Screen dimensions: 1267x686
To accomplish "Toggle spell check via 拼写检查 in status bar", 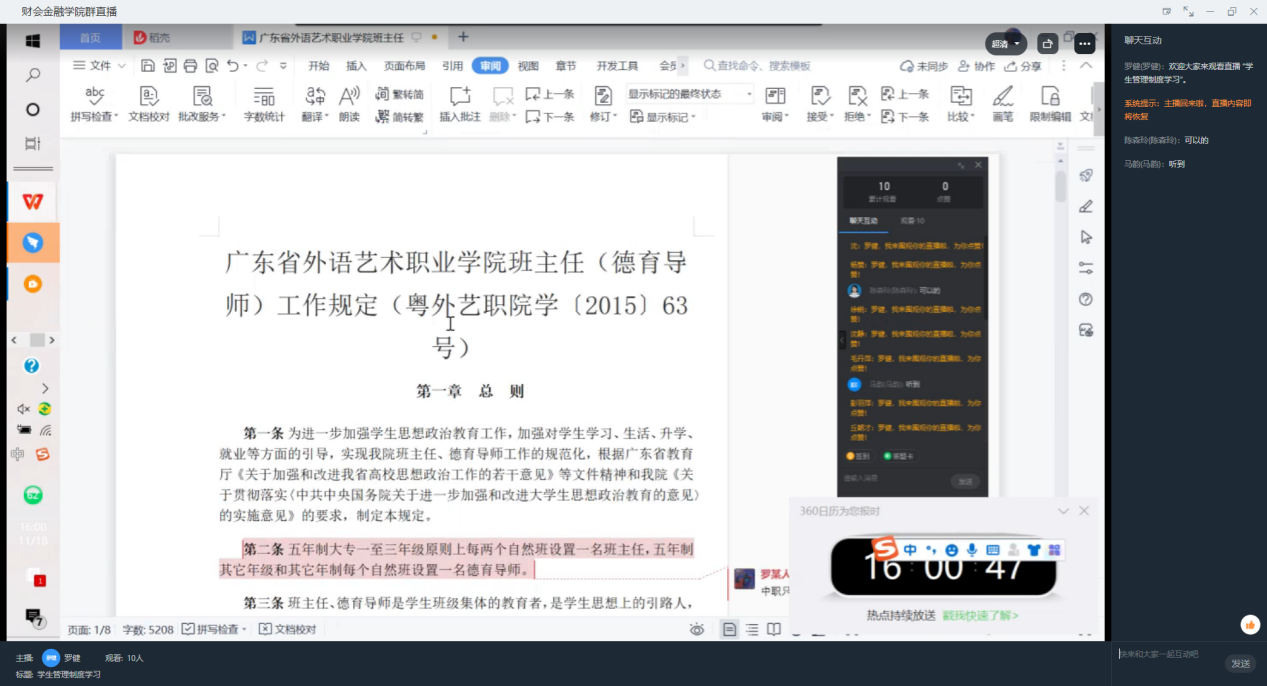I will [x=211, y=630].
